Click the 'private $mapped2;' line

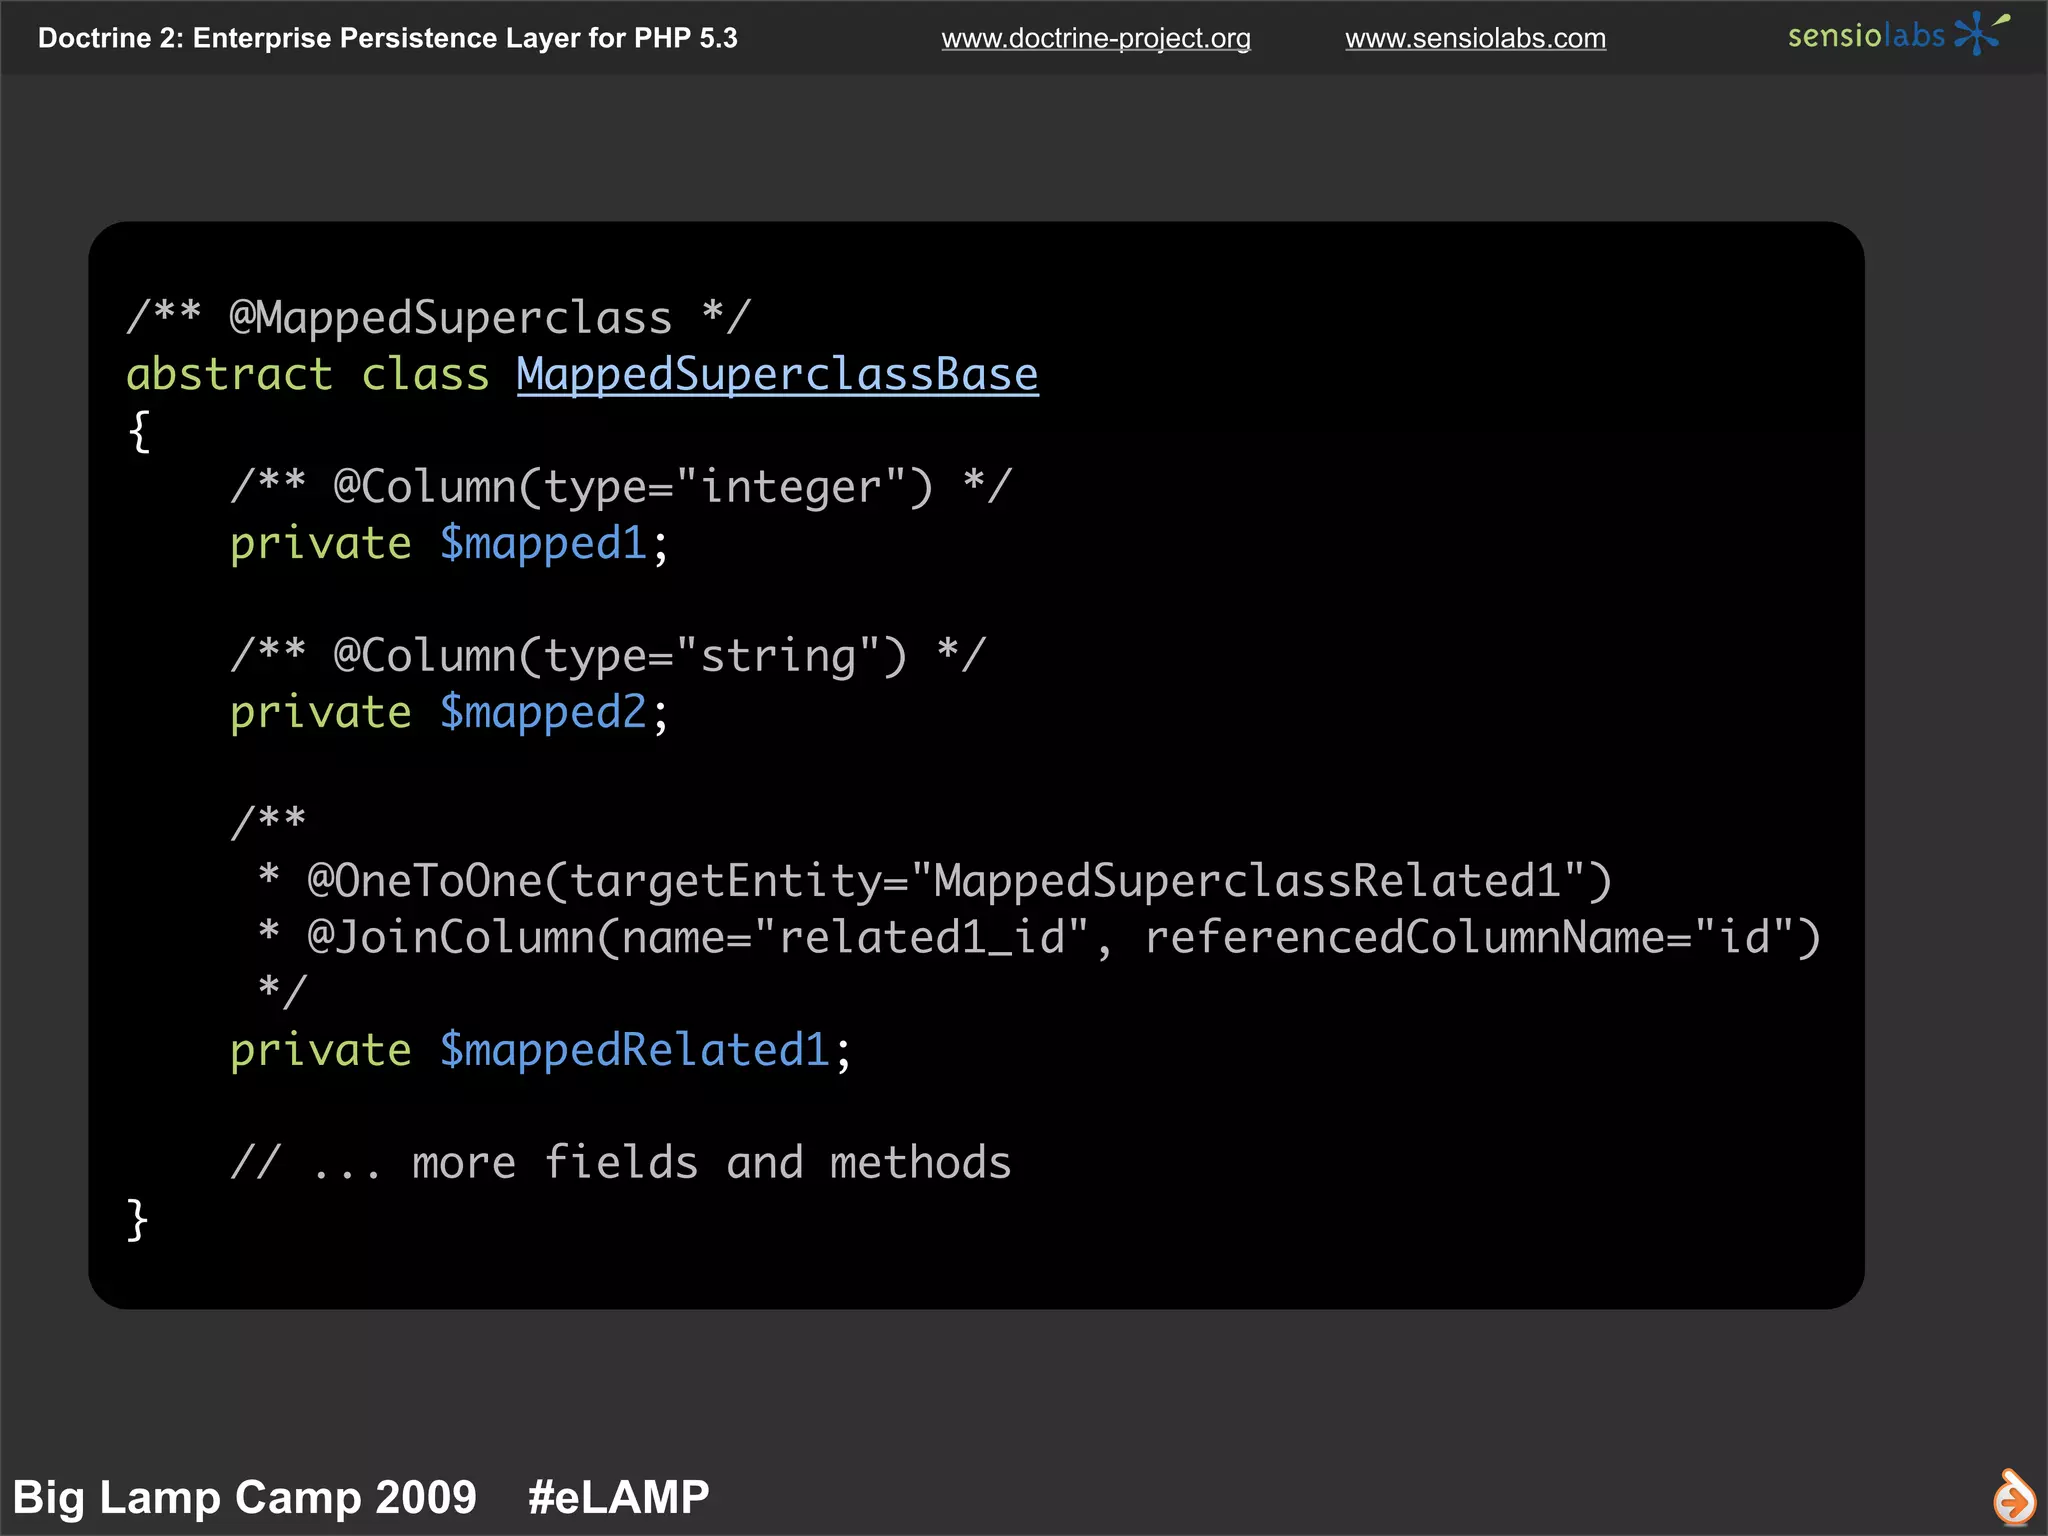tap(449, 713)
